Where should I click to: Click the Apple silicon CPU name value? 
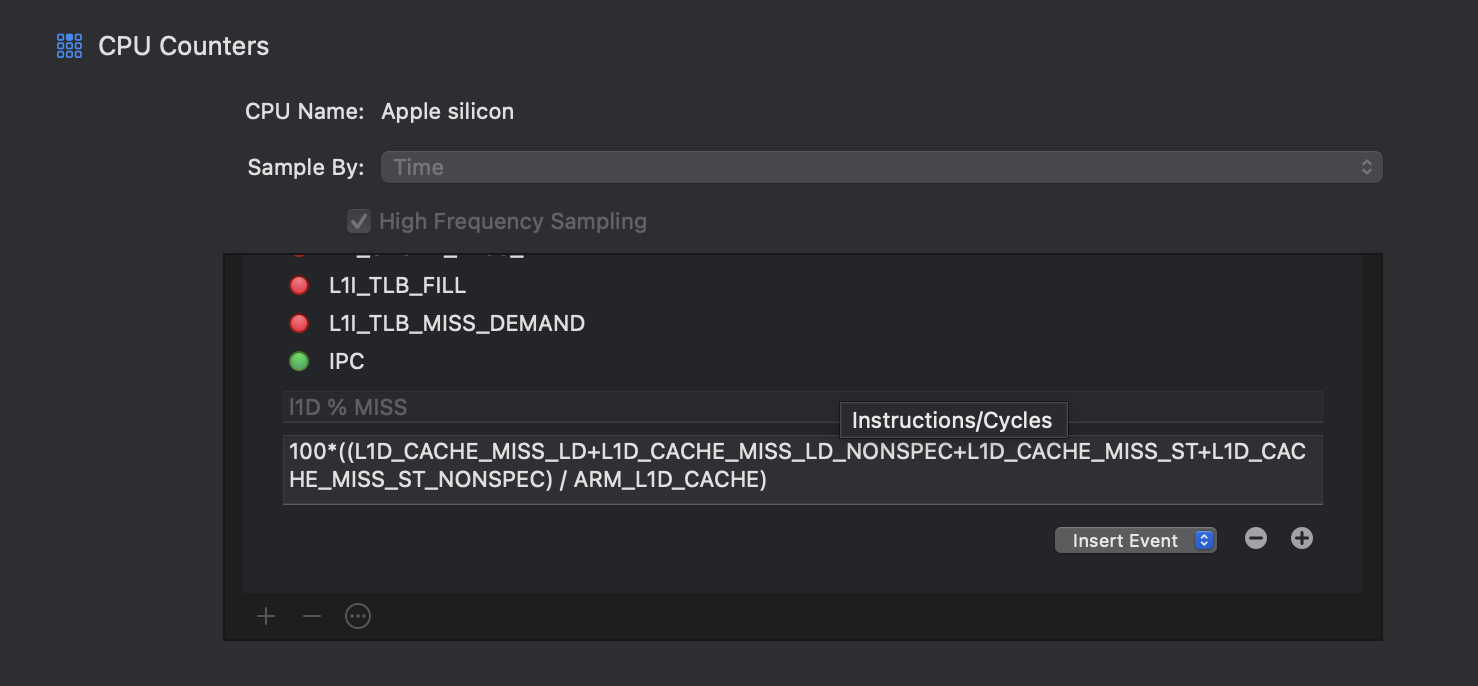pyautogui.click(x=447, y=111)
